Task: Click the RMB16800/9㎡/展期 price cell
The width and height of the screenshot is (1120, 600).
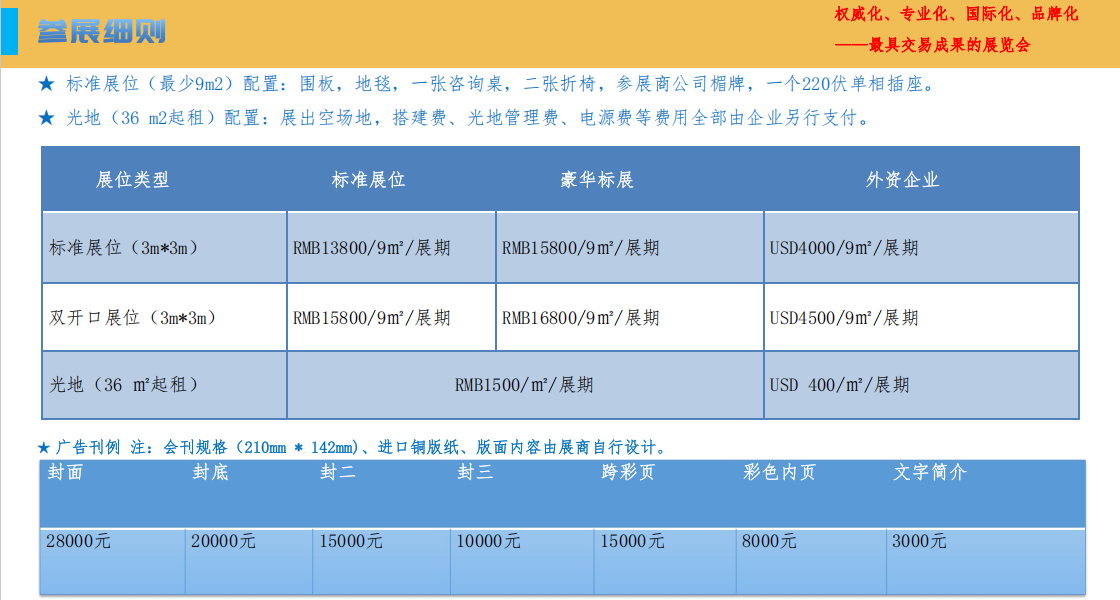Action: [580, 318]
